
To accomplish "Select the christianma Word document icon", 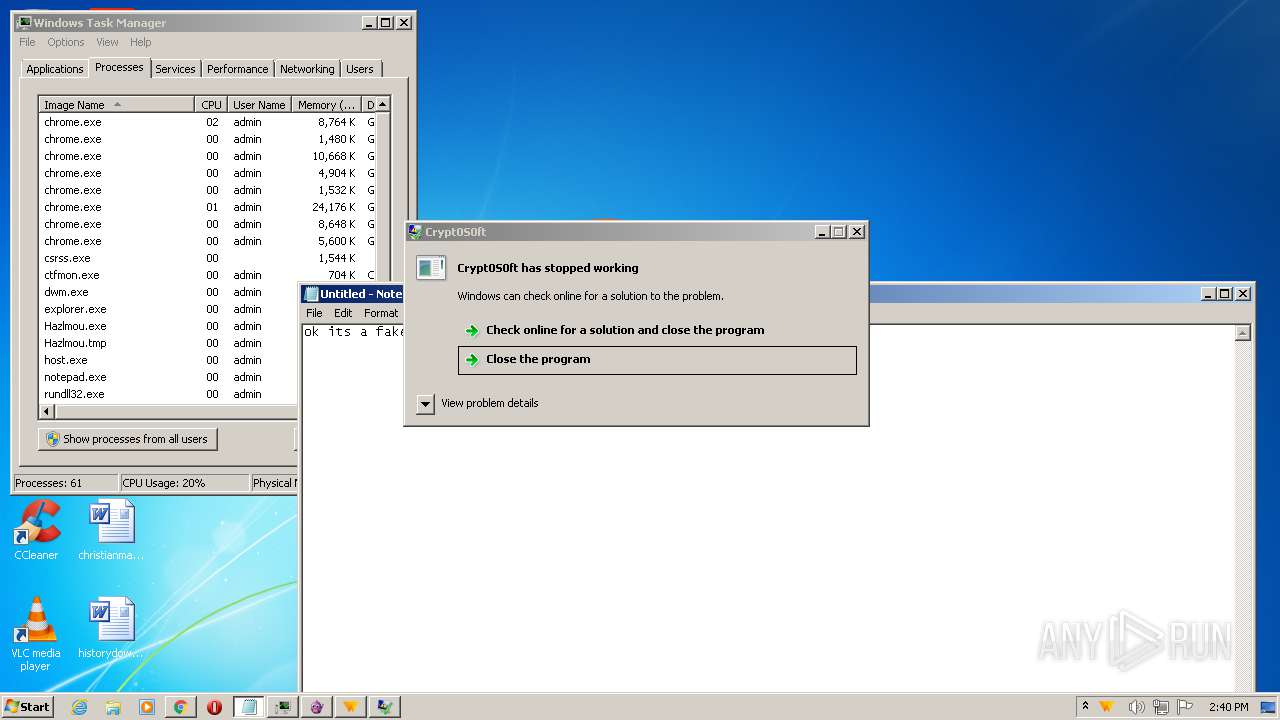I will click(x=111, y=530).
